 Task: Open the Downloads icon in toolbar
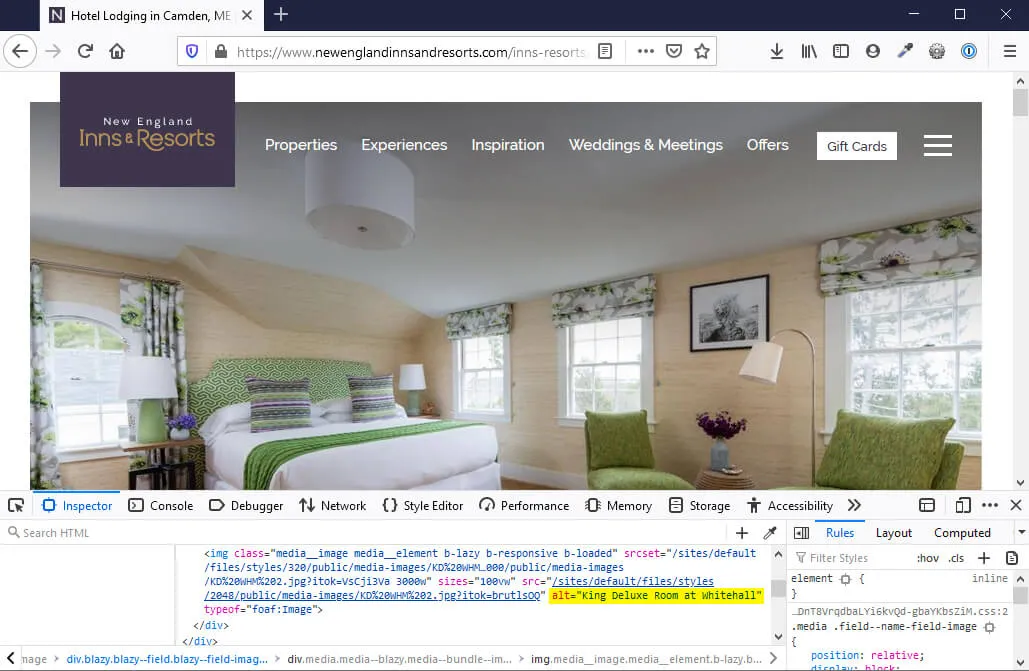[777, 51]
